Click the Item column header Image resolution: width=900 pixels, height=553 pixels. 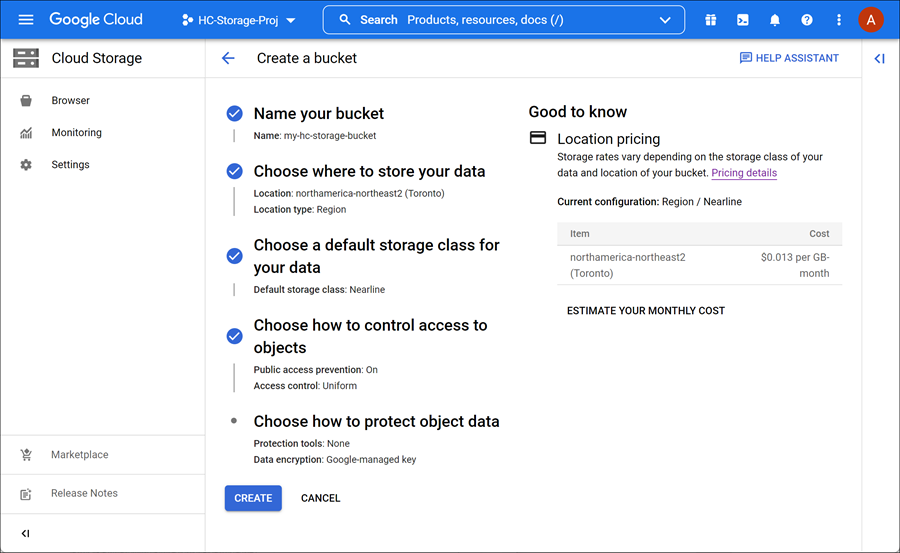[579, 234]
